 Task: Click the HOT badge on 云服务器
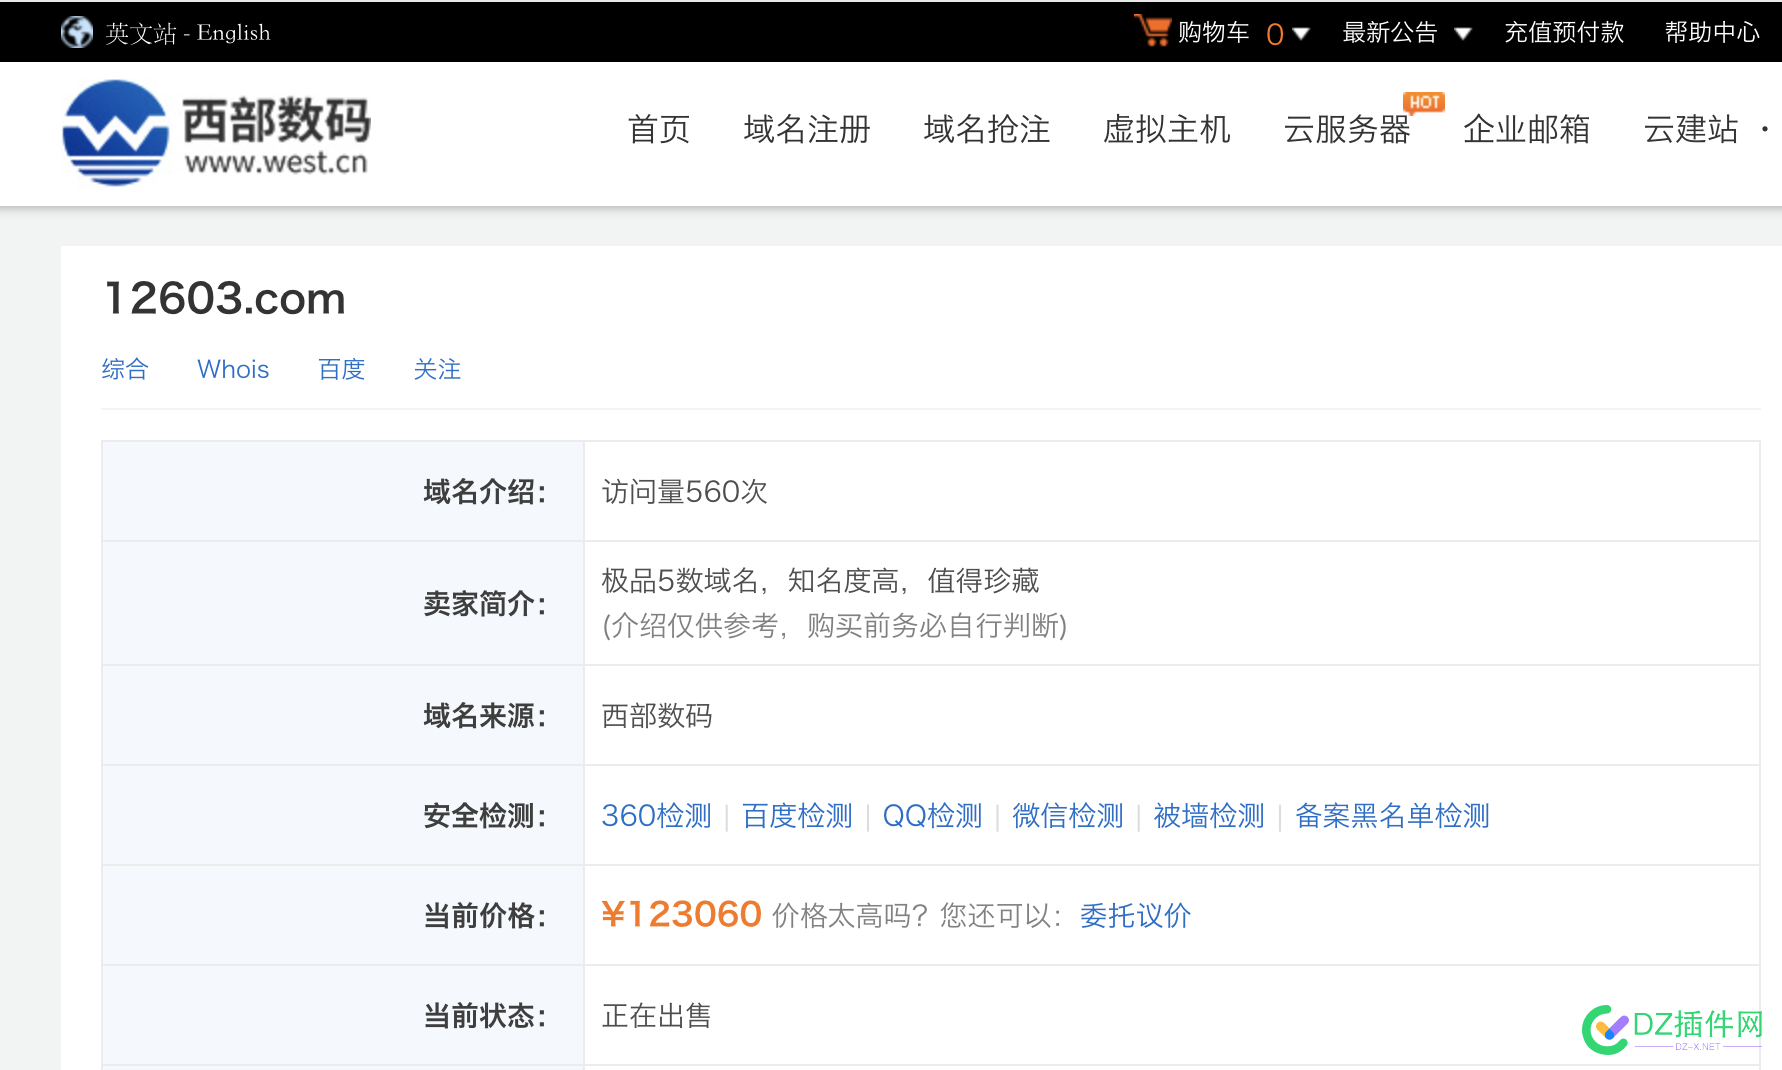(1424, 102)
